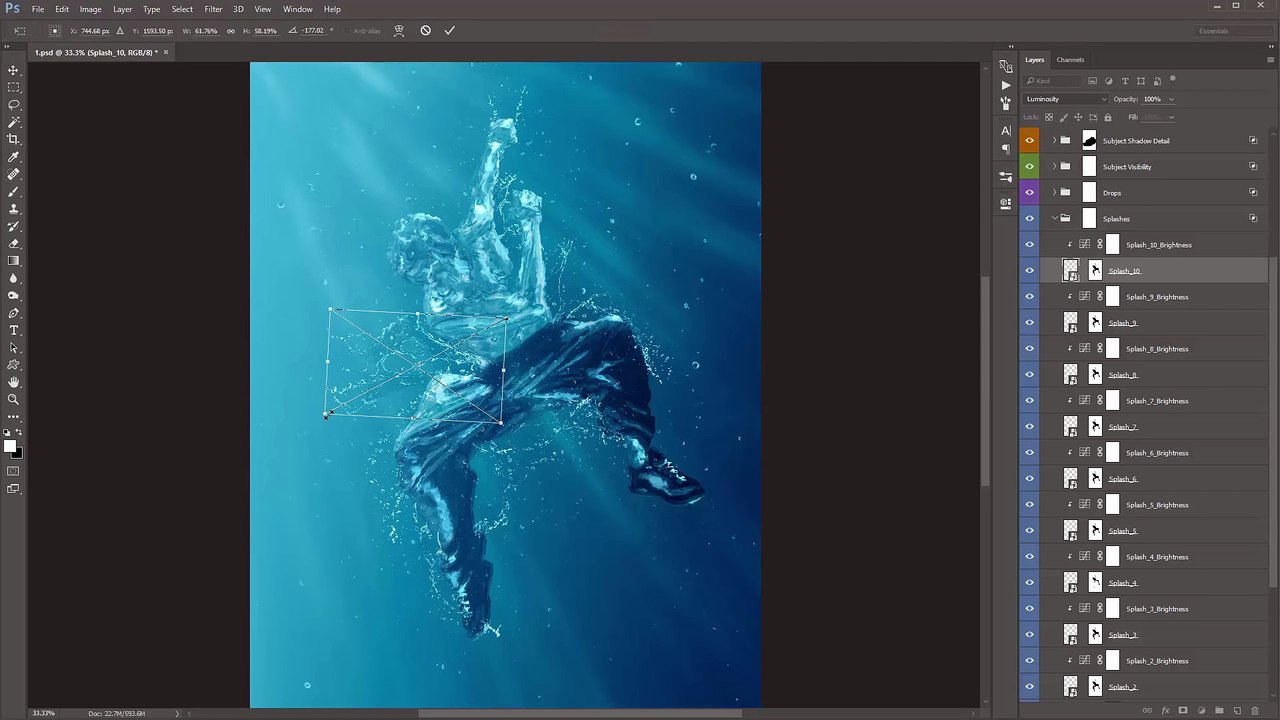Select the Healing Brush tool
Viewport: 1280px width, 720px height.
[x=14, y=174]
